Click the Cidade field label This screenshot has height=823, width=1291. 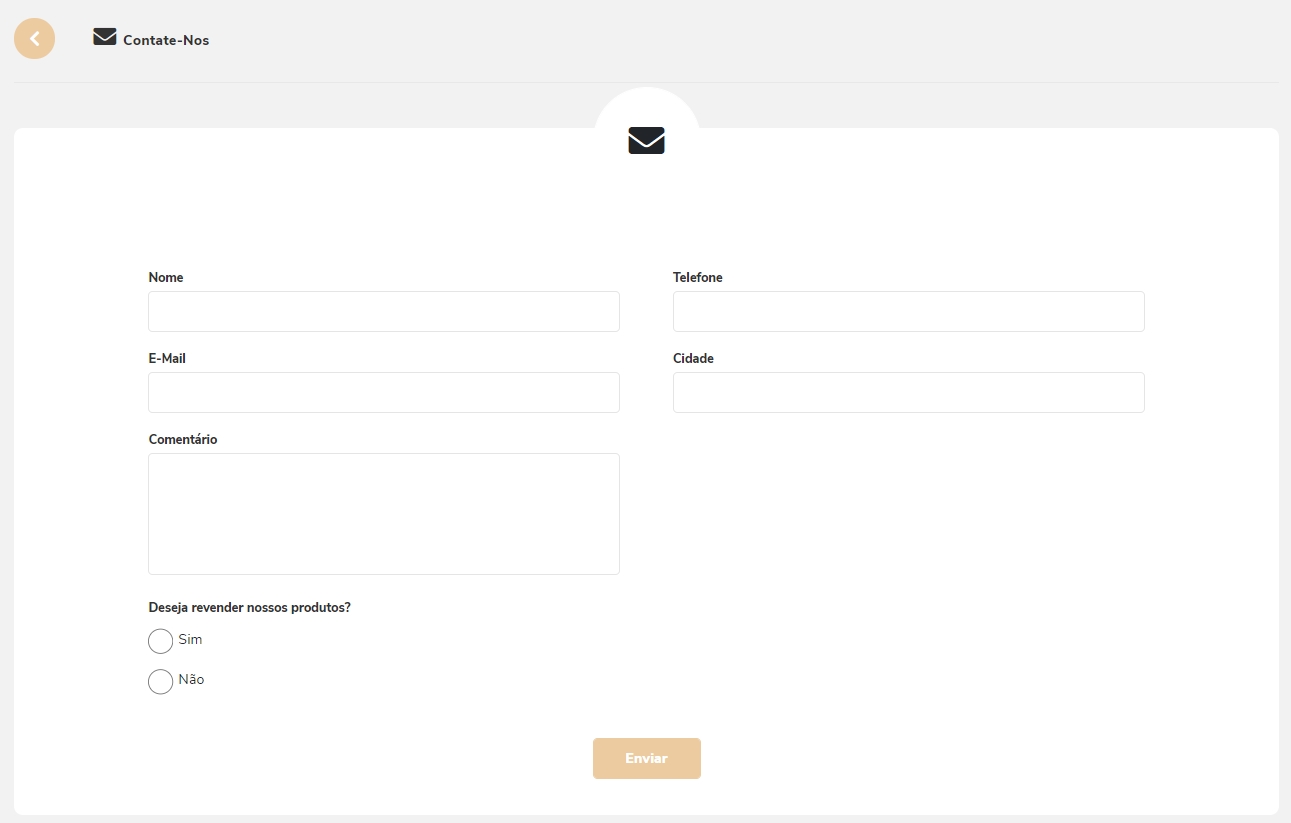693,358
